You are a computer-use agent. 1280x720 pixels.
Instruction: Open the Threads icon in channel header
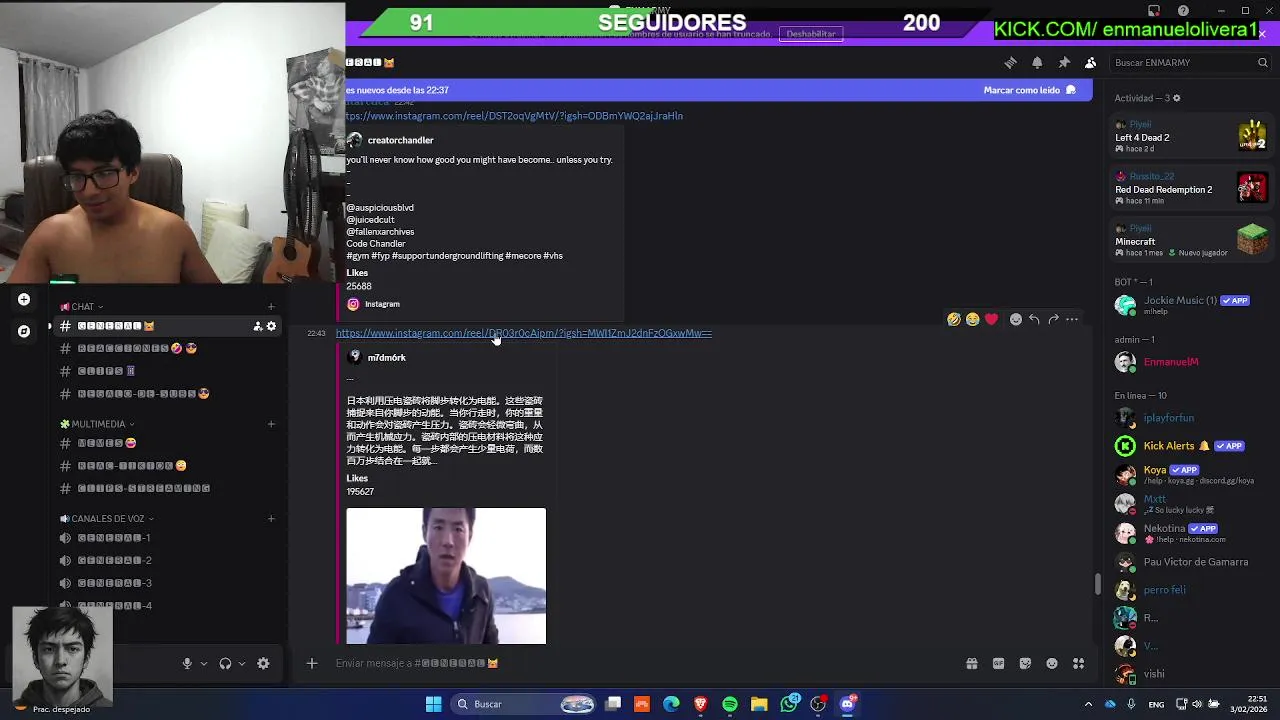point(1010,62)
